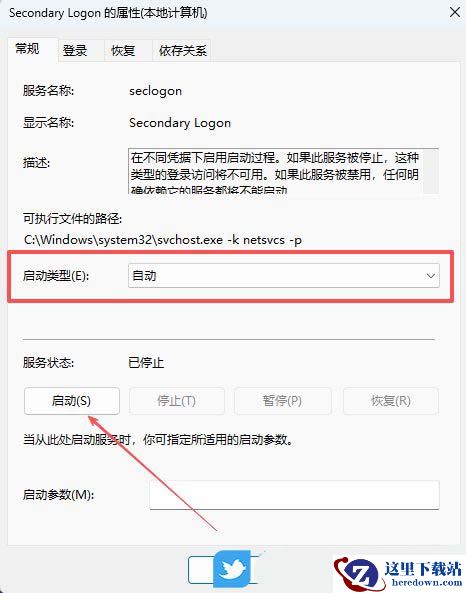
Task: Click the red Z logo watermark
Action: point(357,574)
